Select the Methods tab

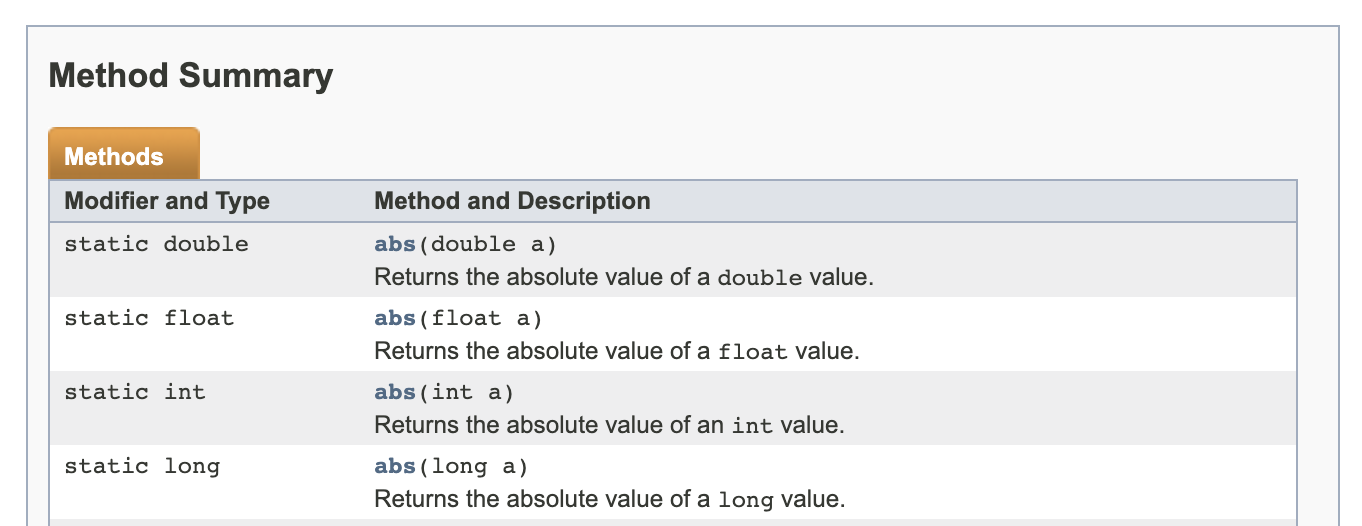click(x=114, y=157)
